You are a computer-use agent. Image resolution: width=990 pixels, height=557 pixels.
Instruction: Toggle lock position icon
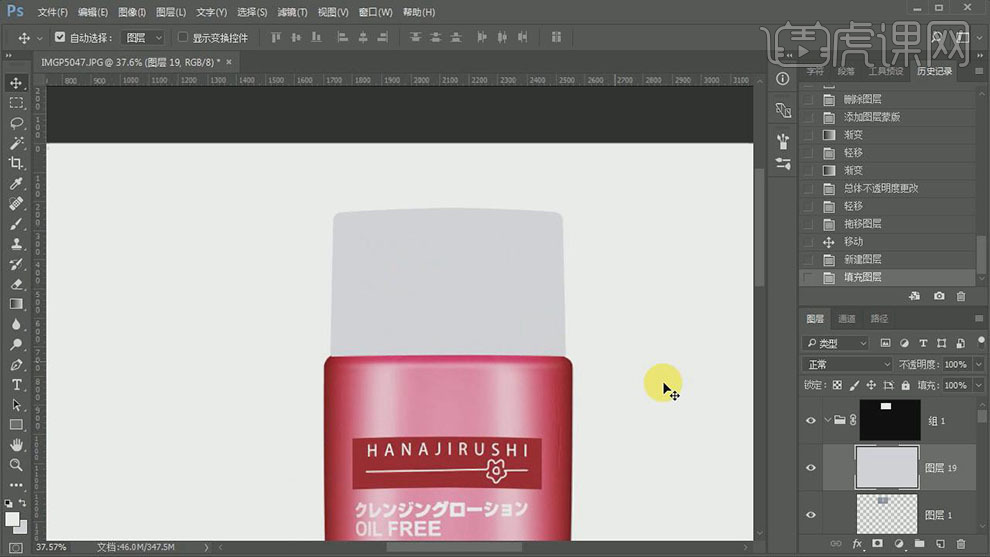click(x=871, y=385)
